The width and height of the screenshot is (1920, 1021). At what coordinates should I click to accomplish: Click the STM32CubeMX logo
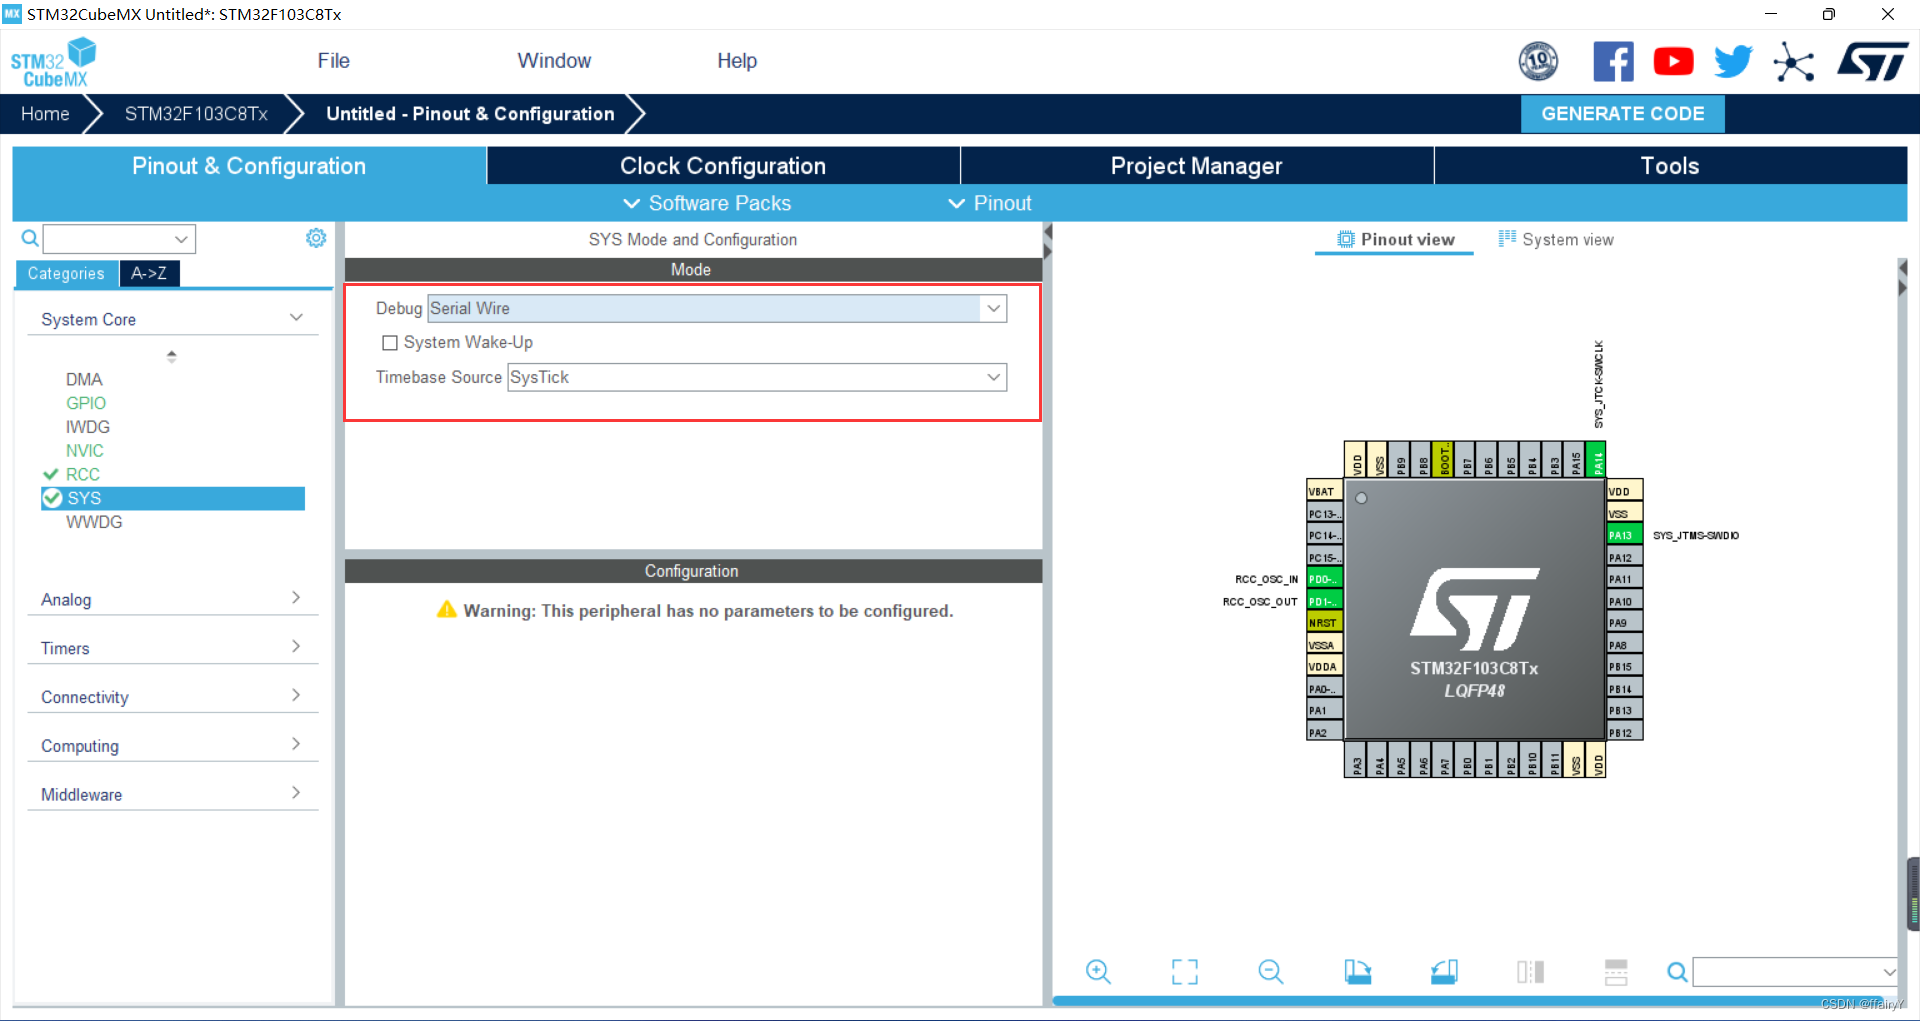pyautogui.click(x=54, y=62)
